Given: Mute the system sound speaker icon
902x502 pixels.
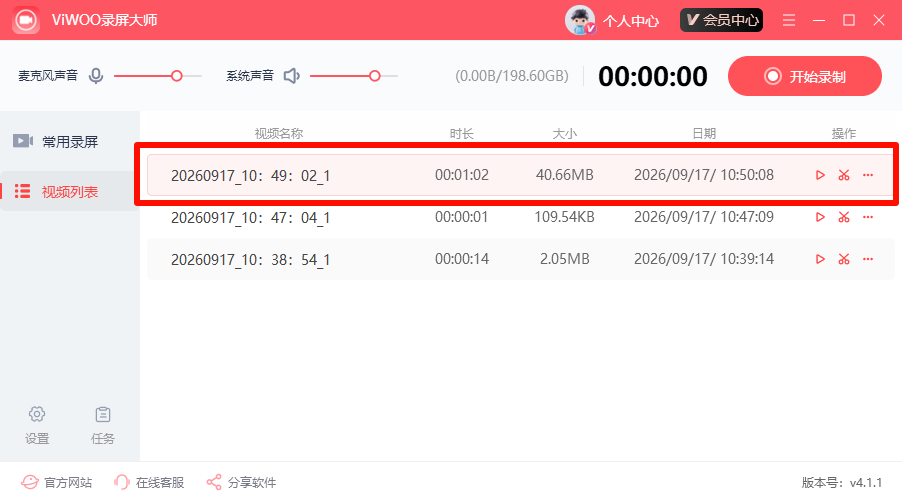Looking at the screenshot, I should pos(292,76).
